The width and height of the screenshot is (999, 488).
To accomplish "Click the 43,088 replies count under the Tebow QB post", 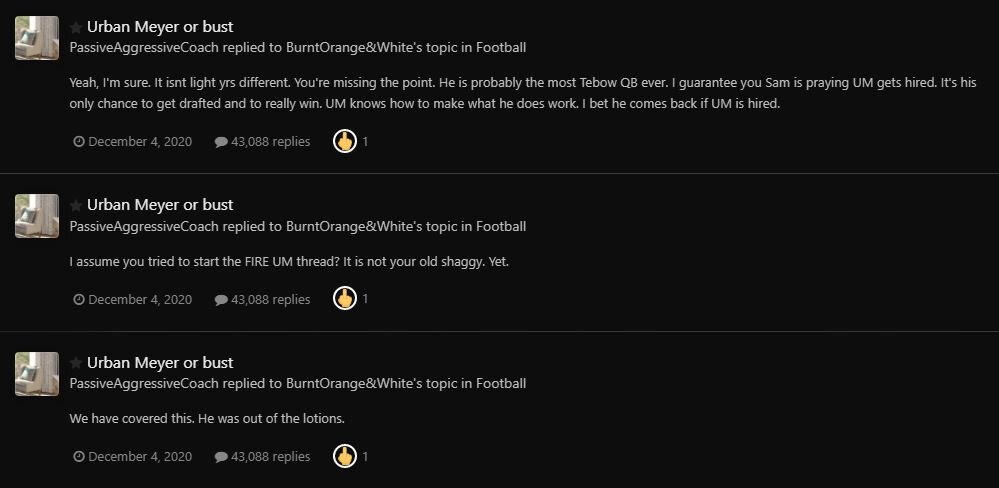I will [x=270, y=142].
